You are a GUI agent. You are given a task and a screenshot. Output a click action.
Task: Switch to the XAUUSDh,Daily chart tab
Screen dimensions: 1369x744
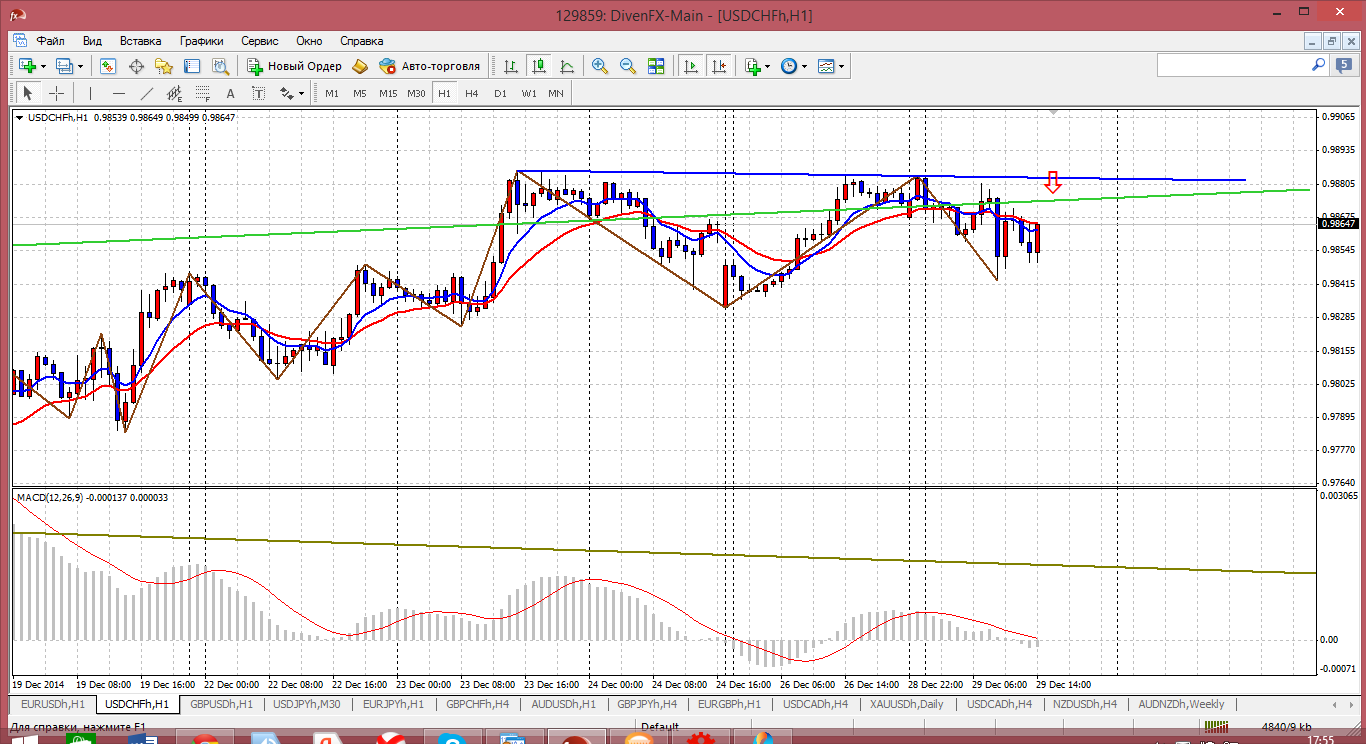point(905,704)
